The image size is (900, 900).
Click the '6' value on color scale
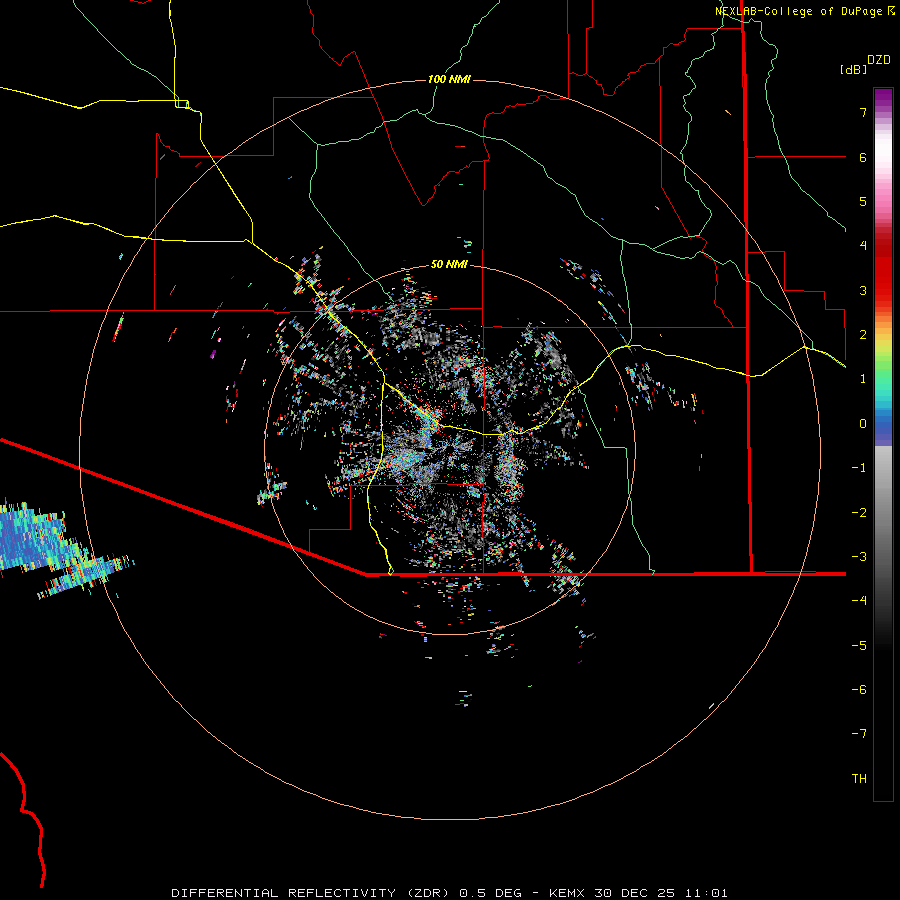pos(863,157)
